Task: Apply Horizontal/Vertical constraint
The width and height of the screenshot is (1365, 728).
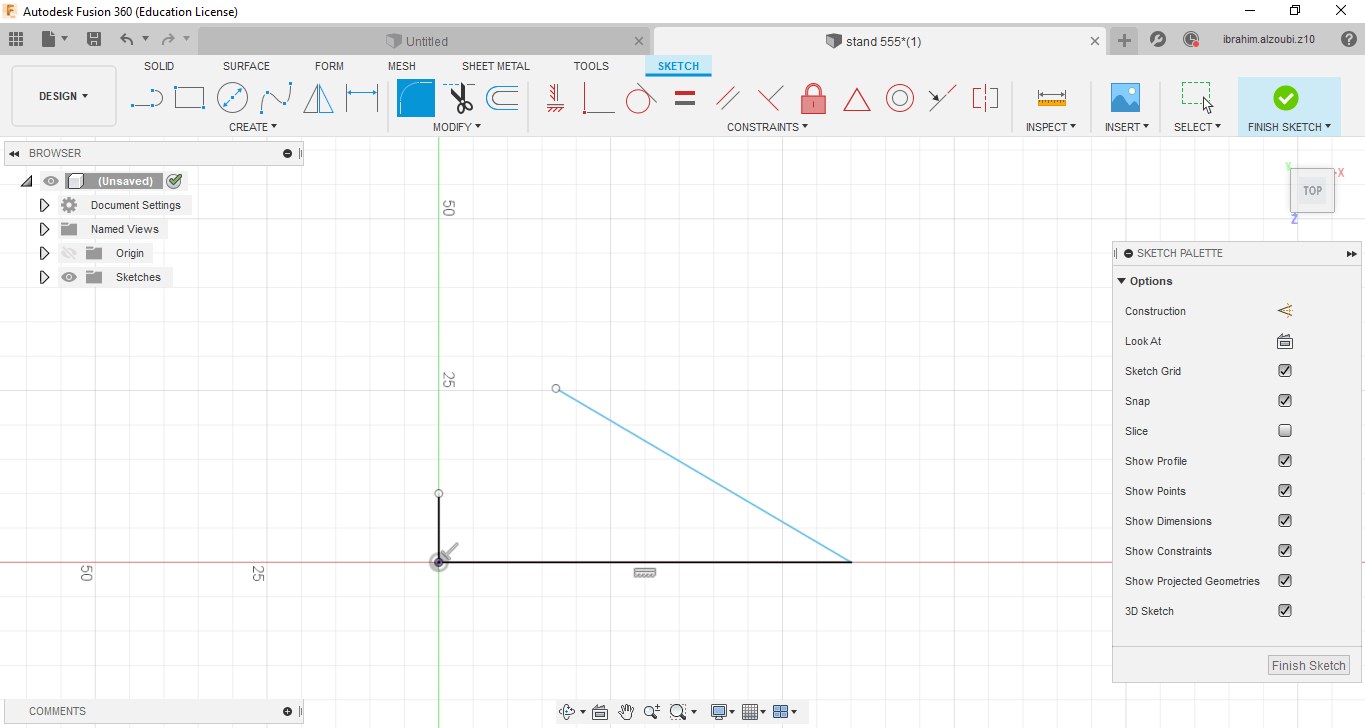Action: [x=556, y=98]
